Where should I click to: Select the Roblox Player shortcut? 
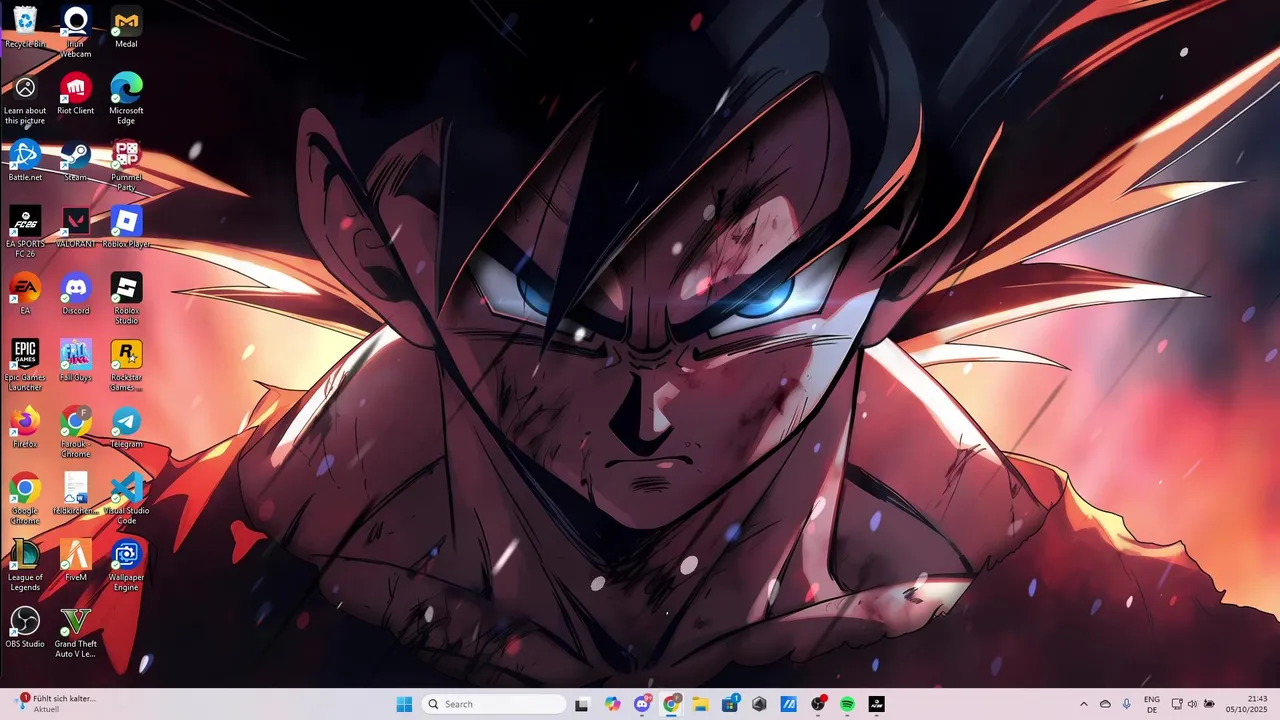[126, 227]
